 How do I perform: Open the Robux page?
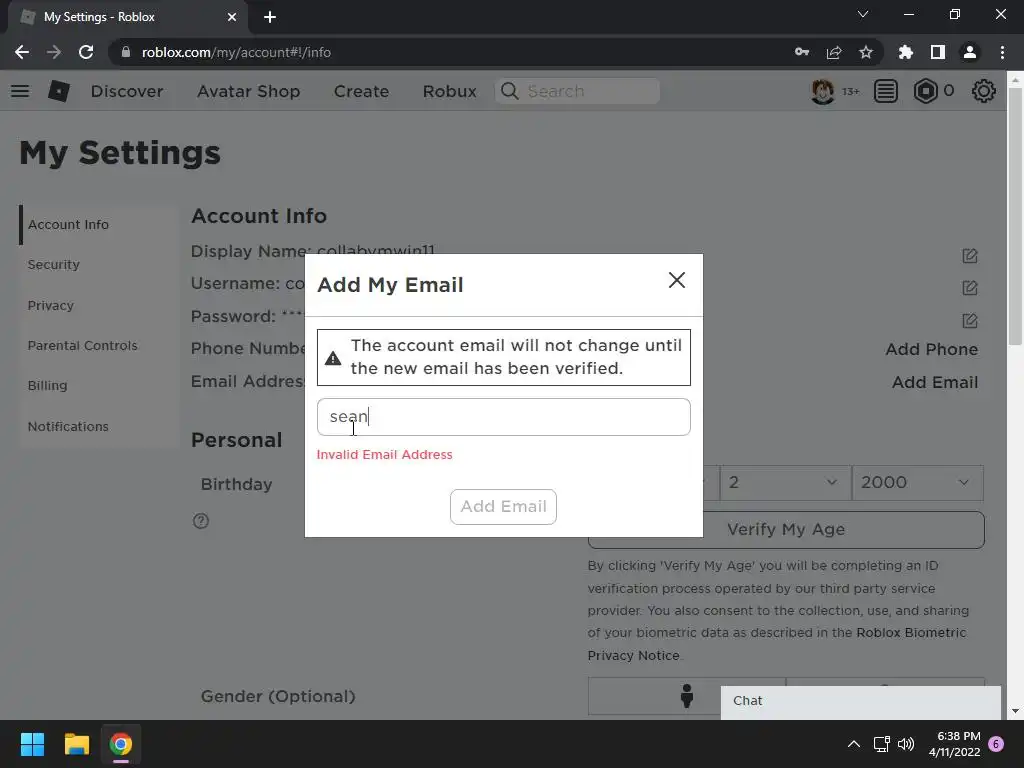click(x=449, y=91)
